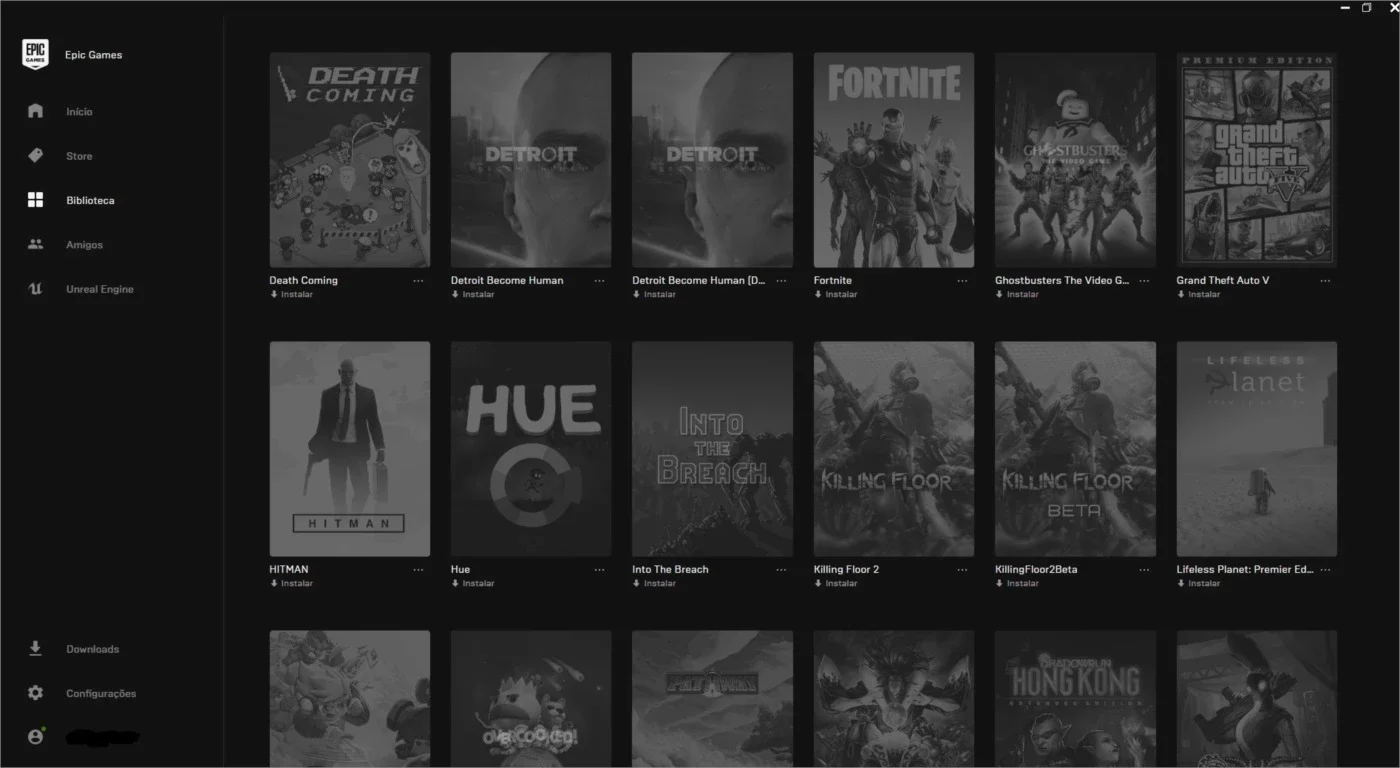Click the Fortnite cover art

894,160
